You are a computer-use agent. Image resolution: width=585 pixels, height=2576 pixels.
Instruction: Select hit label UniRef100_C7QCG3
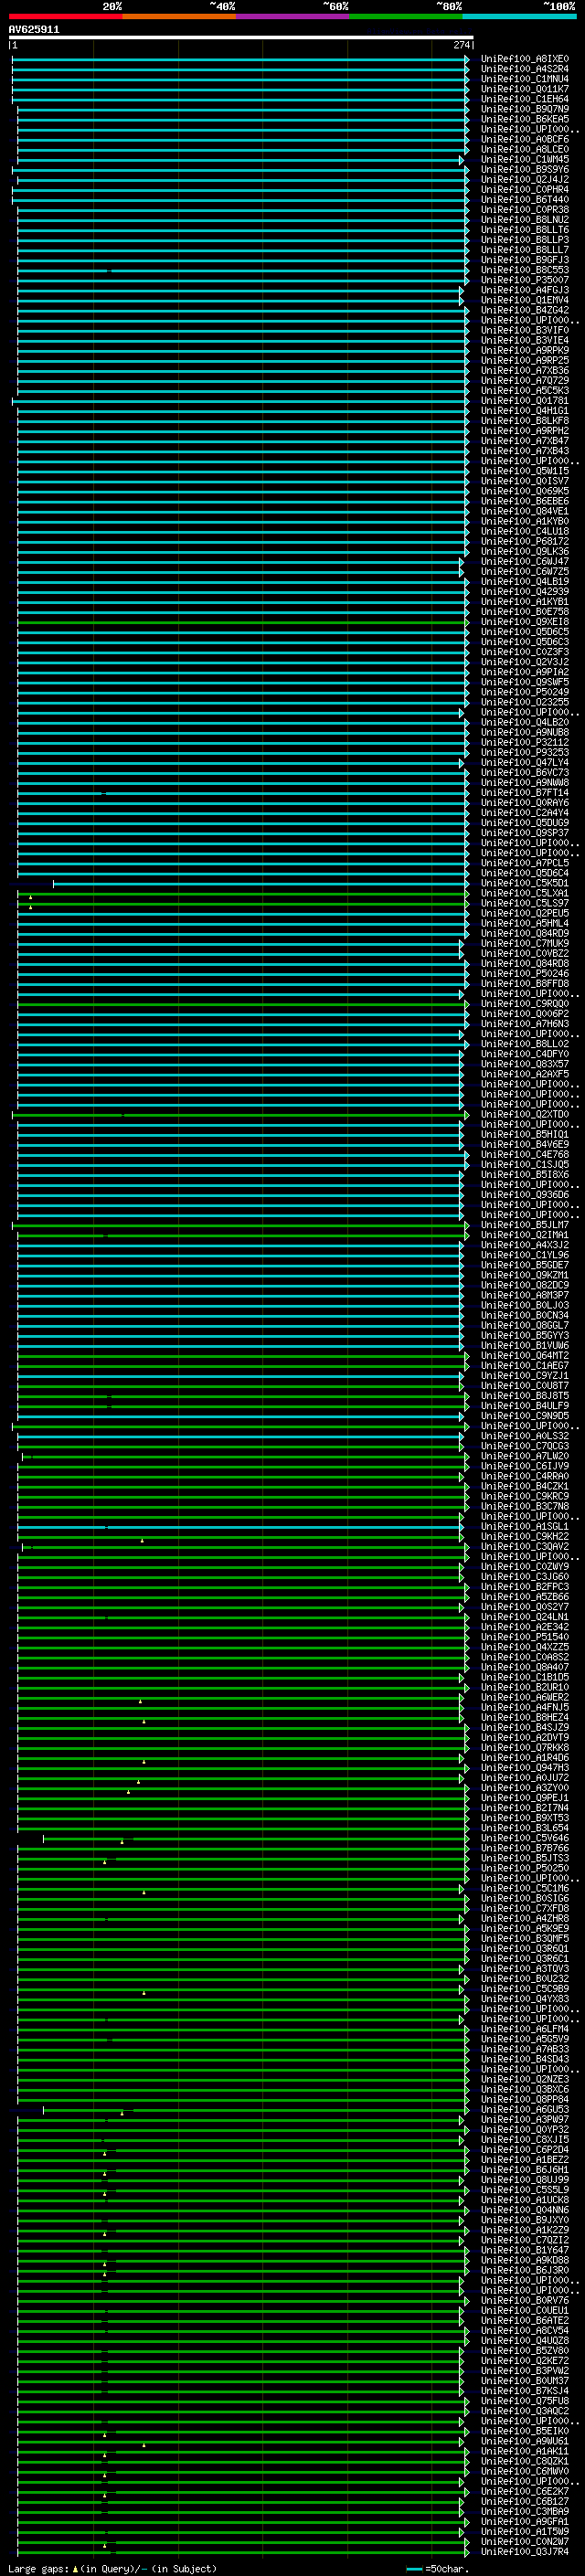525,1446
